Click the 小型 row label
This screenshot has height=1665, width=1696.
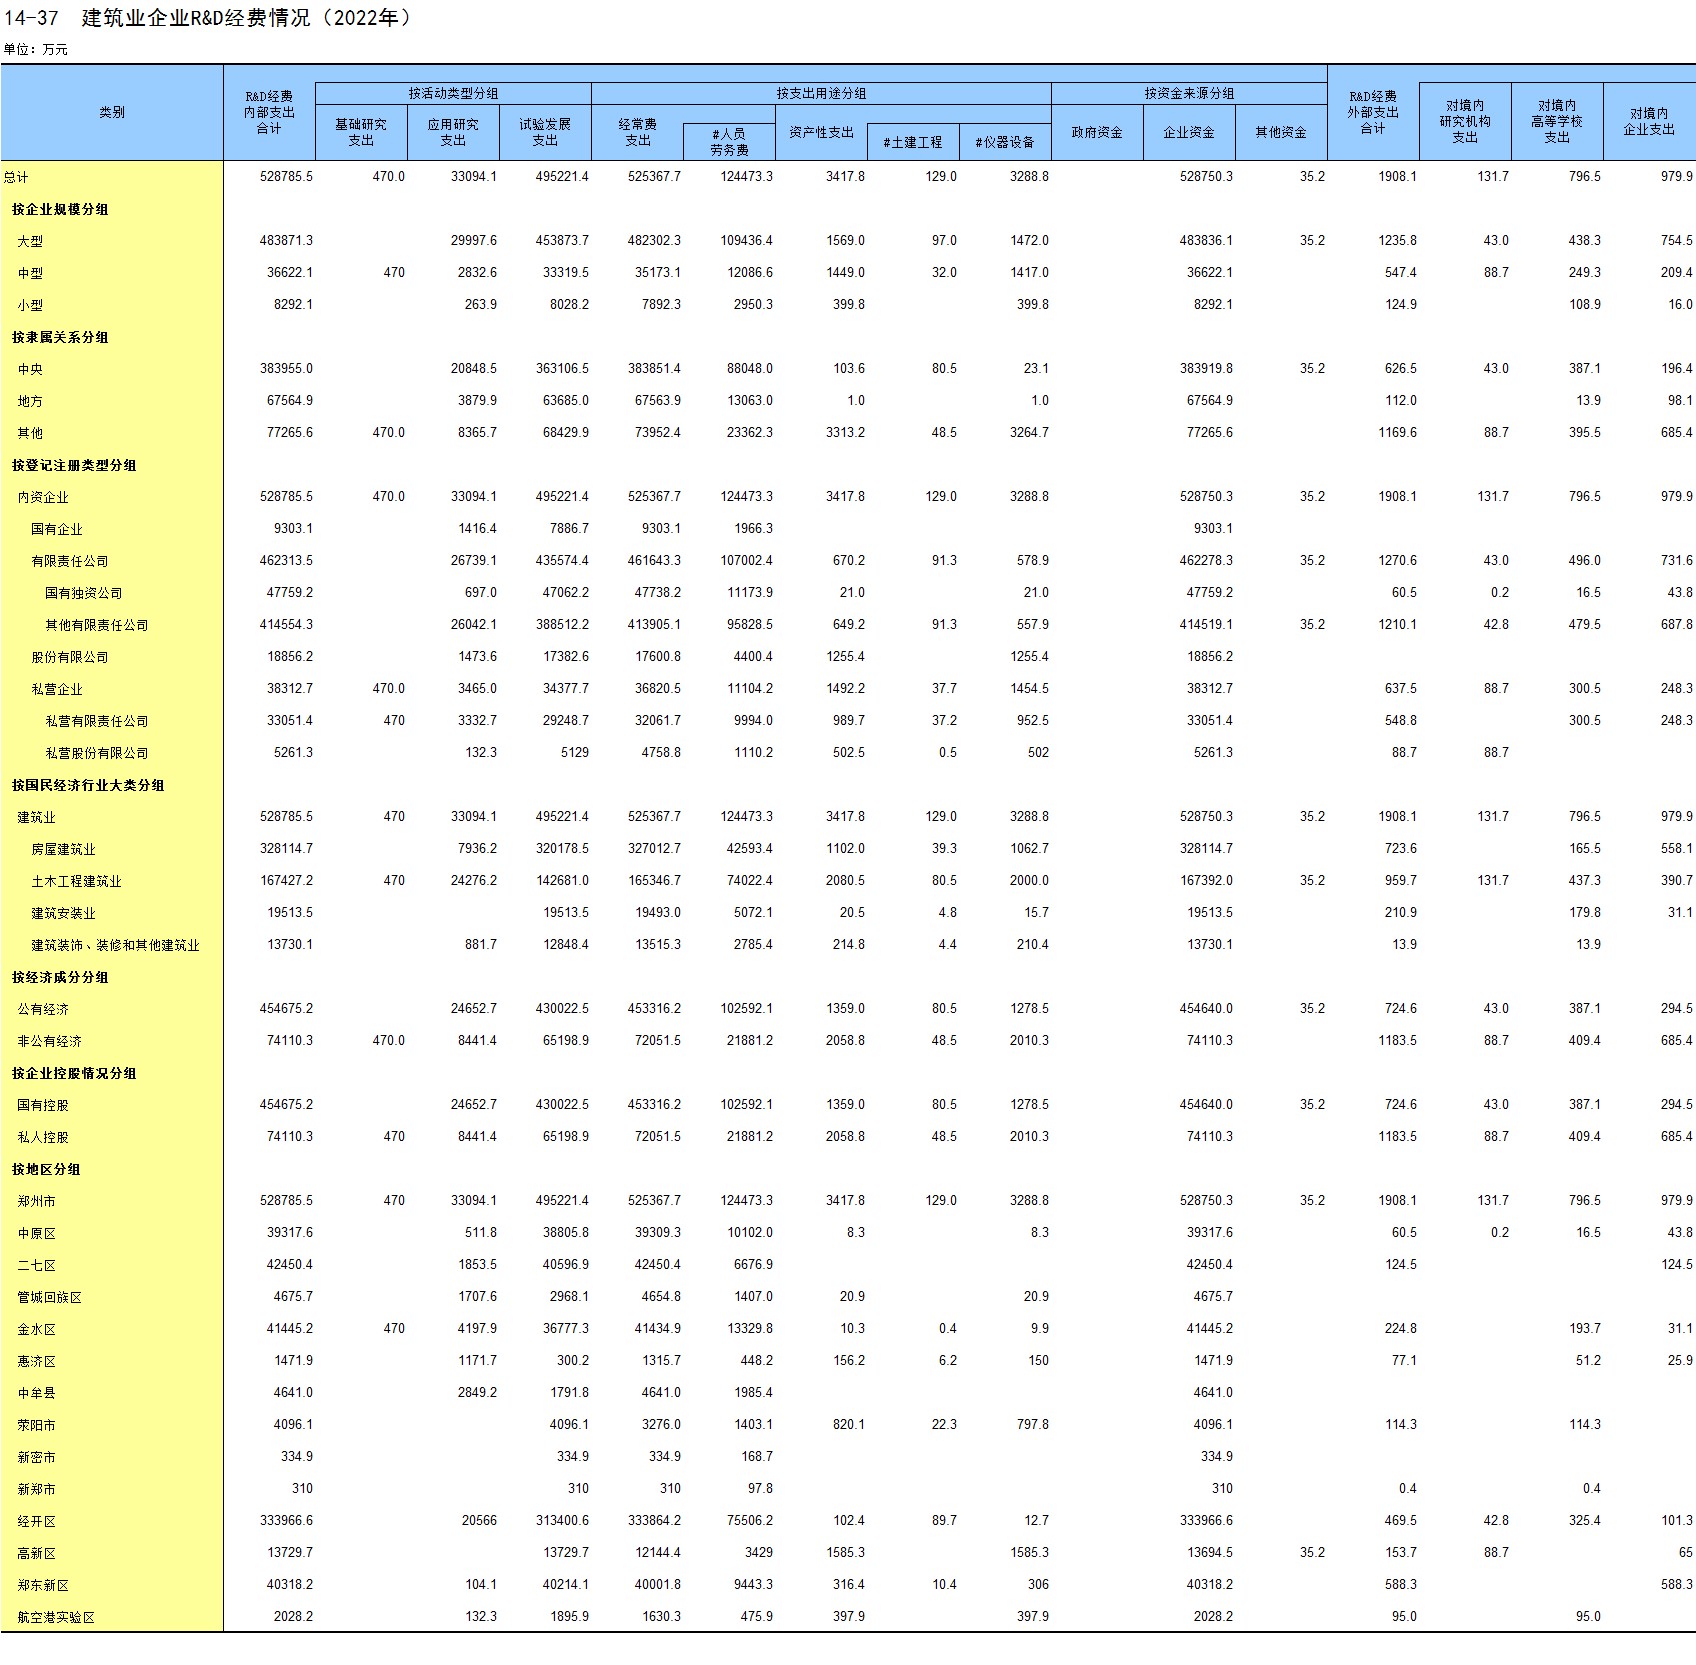(30, 305)
